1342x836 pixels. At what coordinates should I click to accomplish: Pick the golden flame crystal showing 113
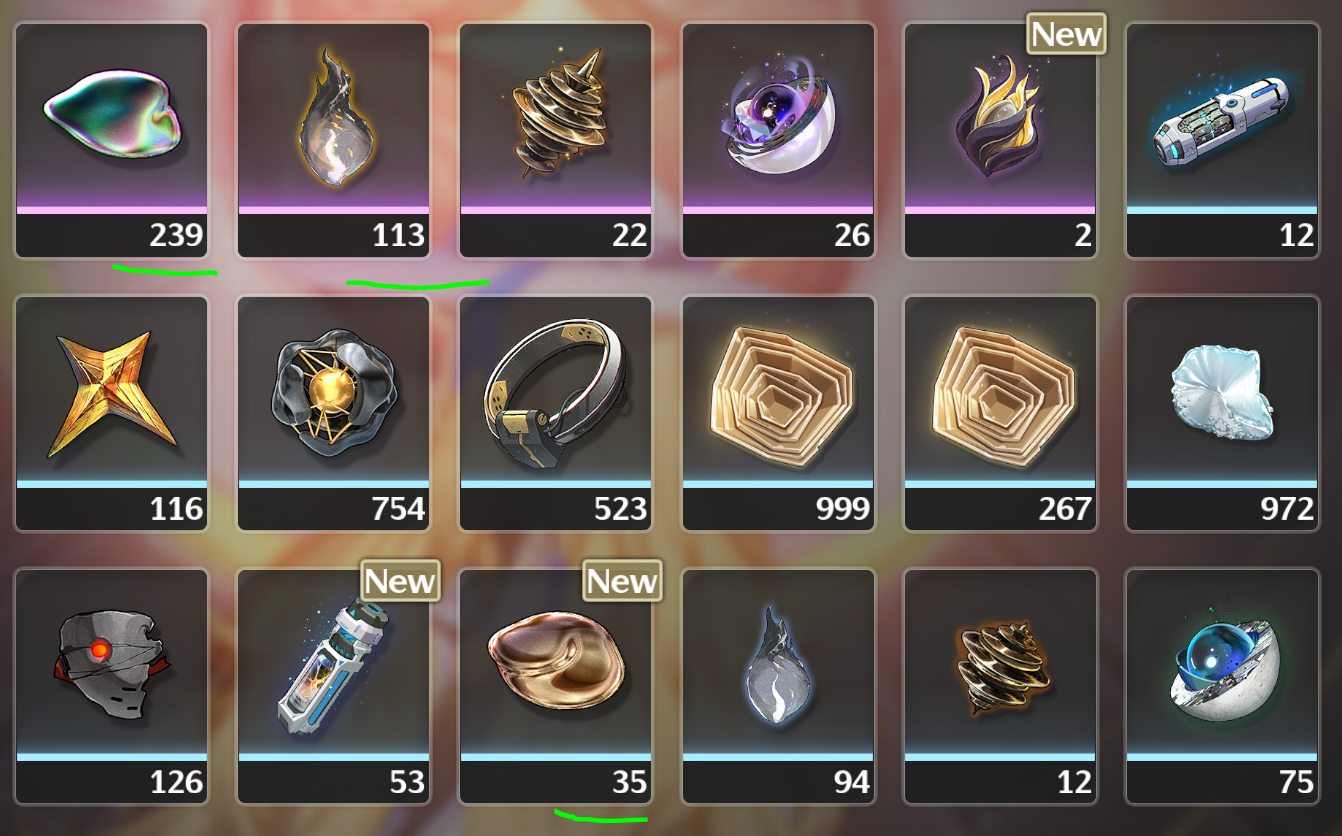334,140
